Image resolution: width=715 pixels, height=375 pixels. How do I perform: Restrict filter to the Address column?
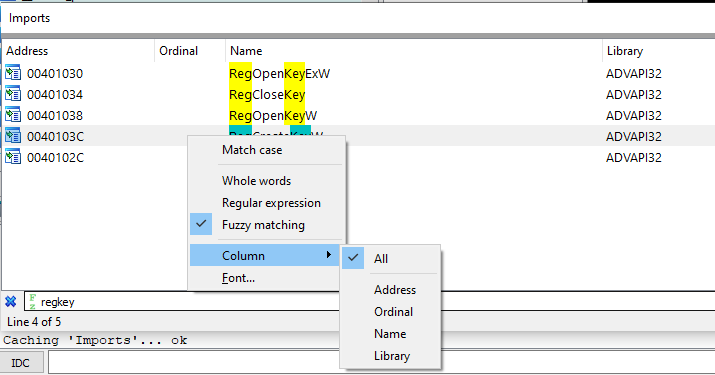click(x=390, y=289)
